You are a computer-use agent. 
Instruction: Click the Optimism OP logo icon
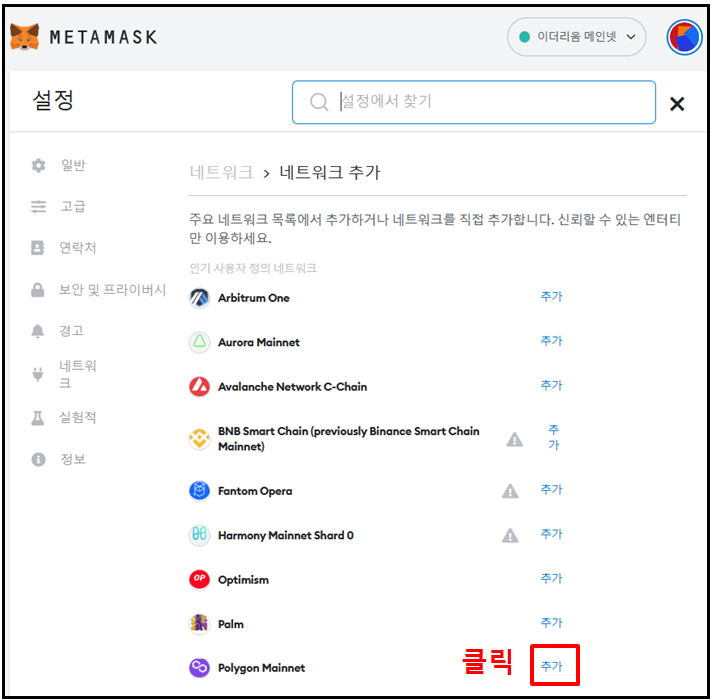[199, 579]
